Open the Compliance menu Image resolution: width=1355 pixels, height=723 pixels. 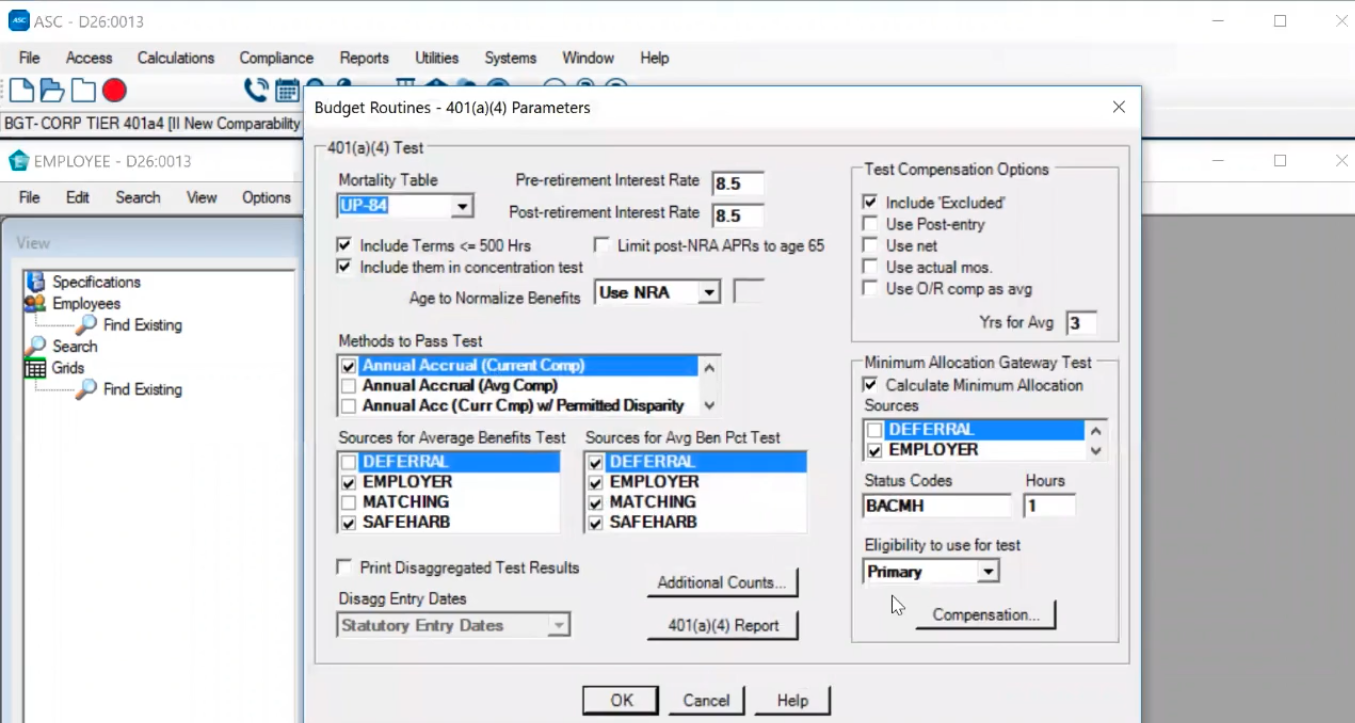(x=276, y=58)
